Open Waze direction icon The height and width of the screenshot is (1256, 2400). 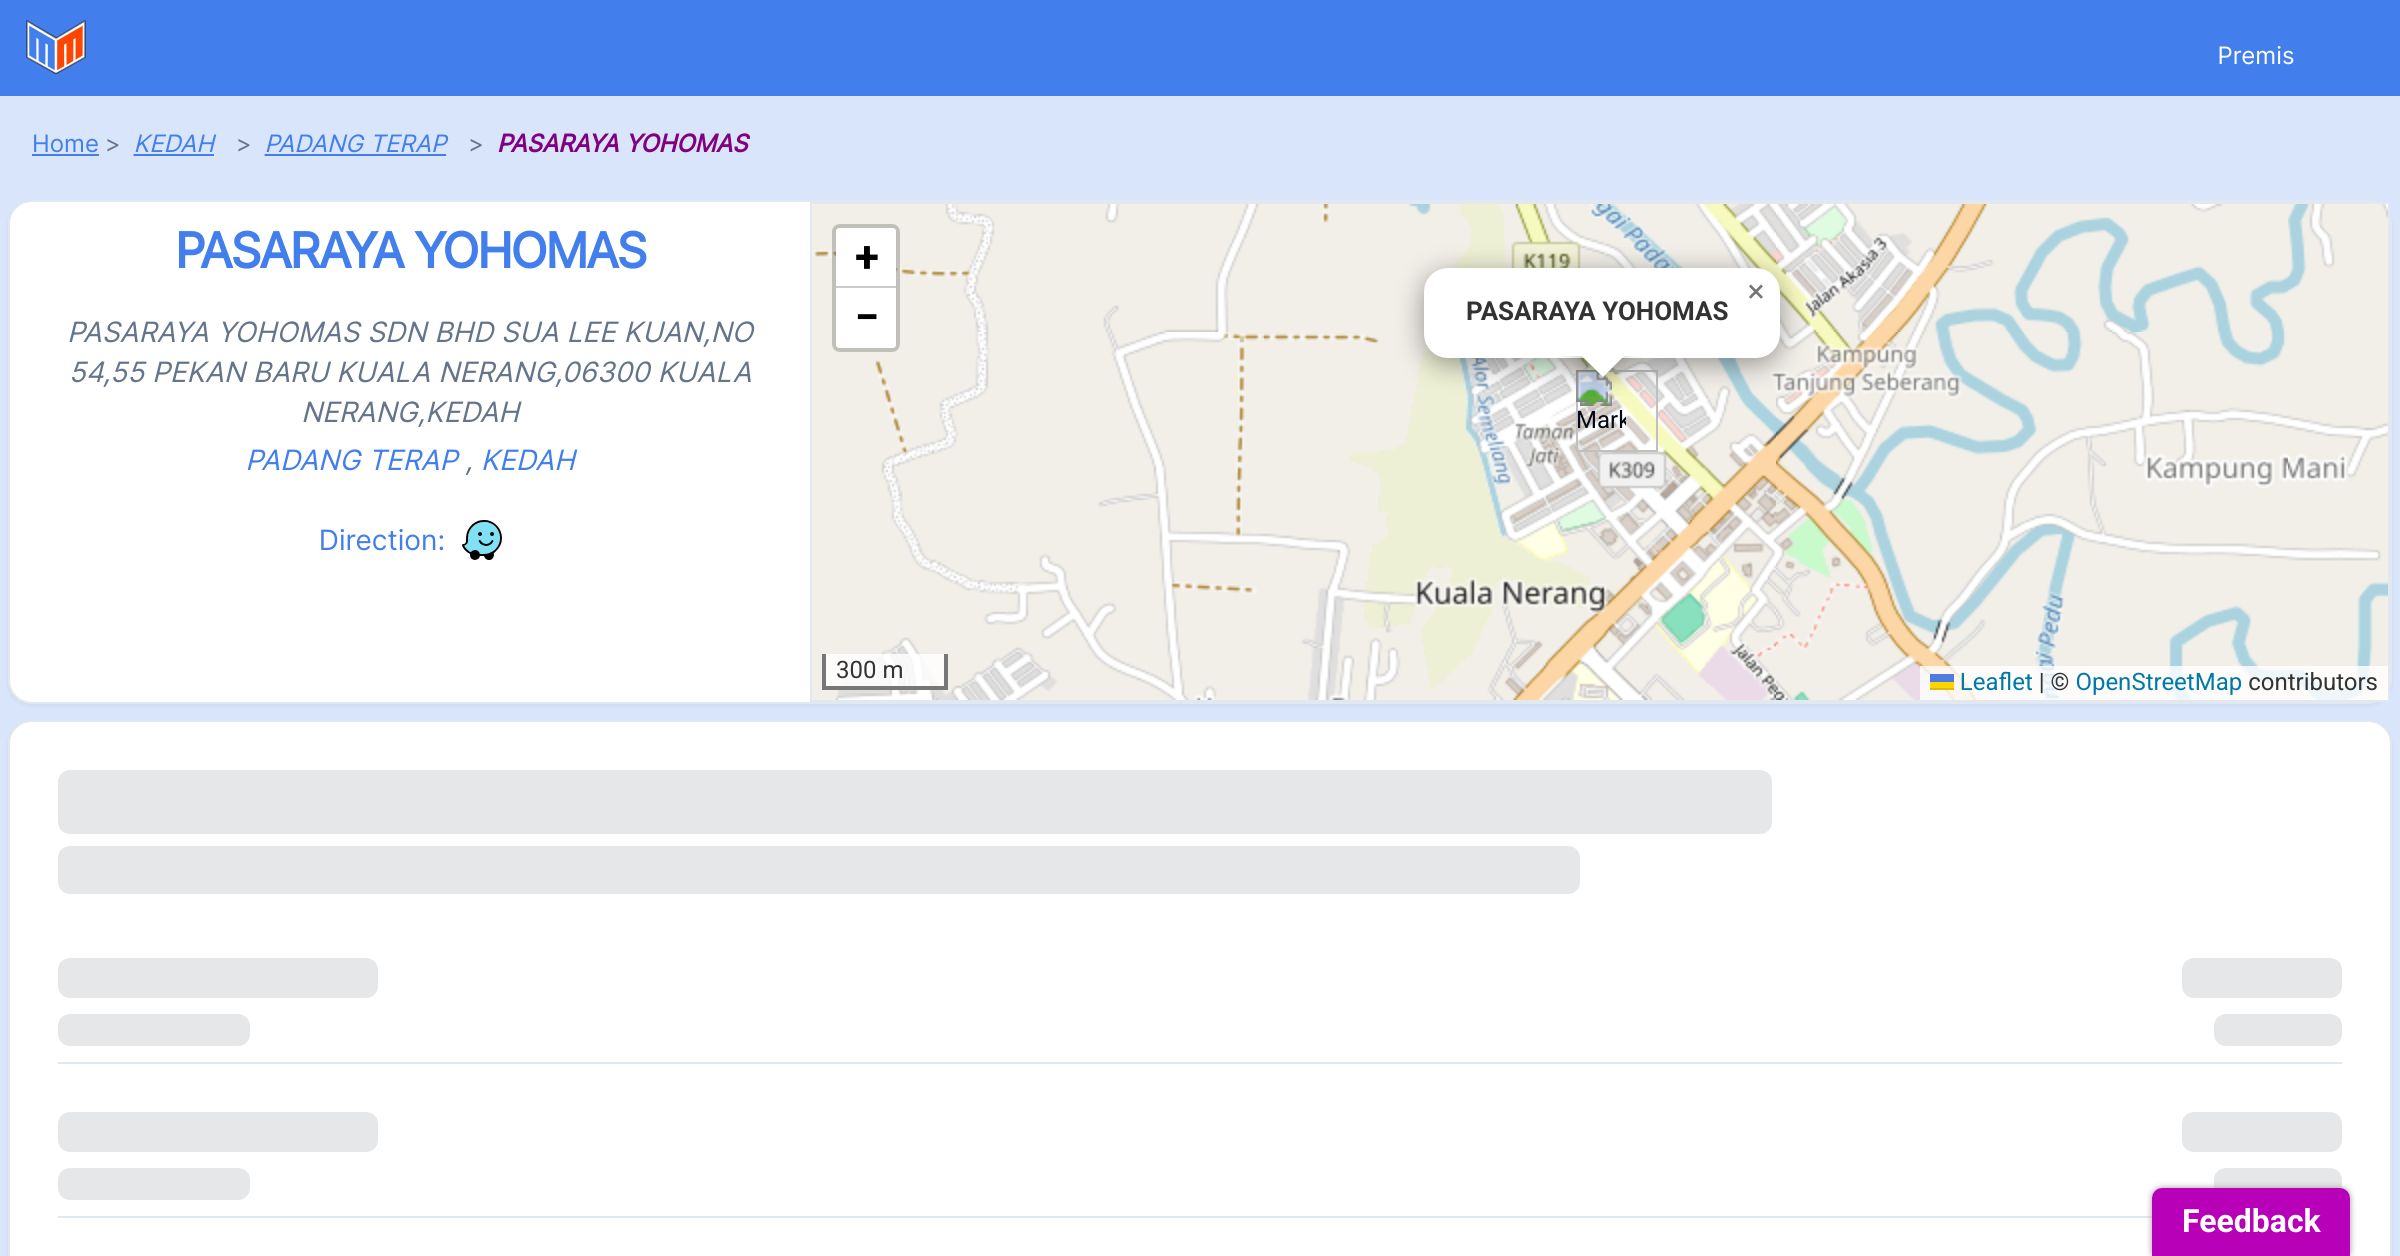coord(482,540)
